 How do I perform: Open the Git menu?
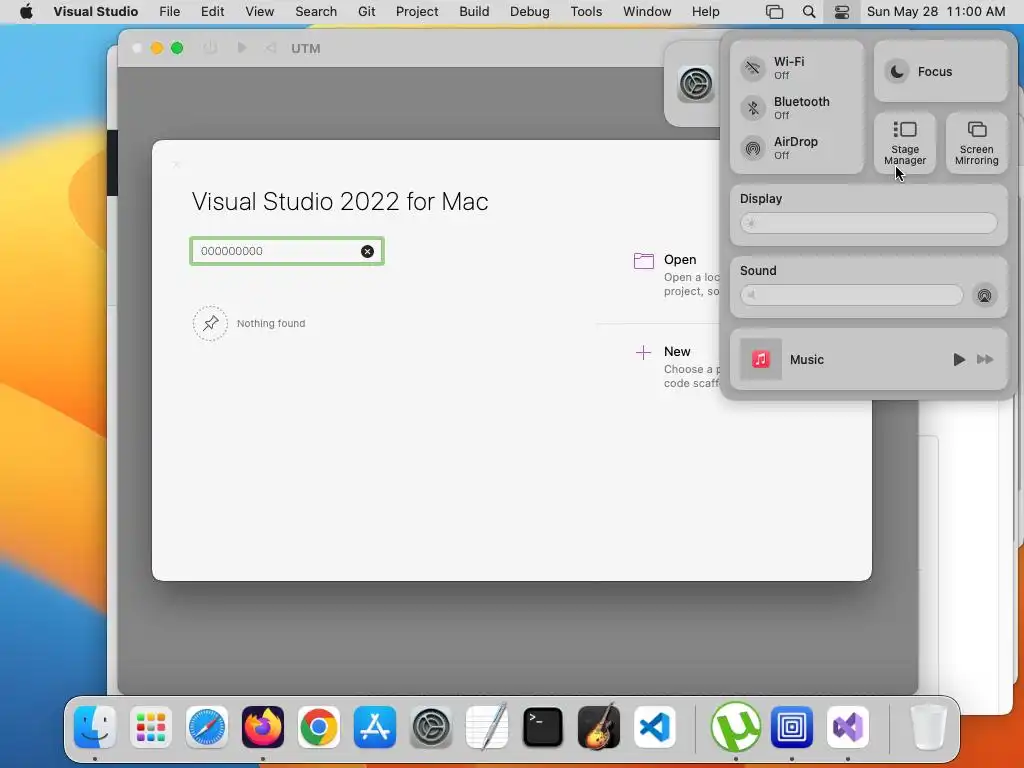tap(366, 12)
